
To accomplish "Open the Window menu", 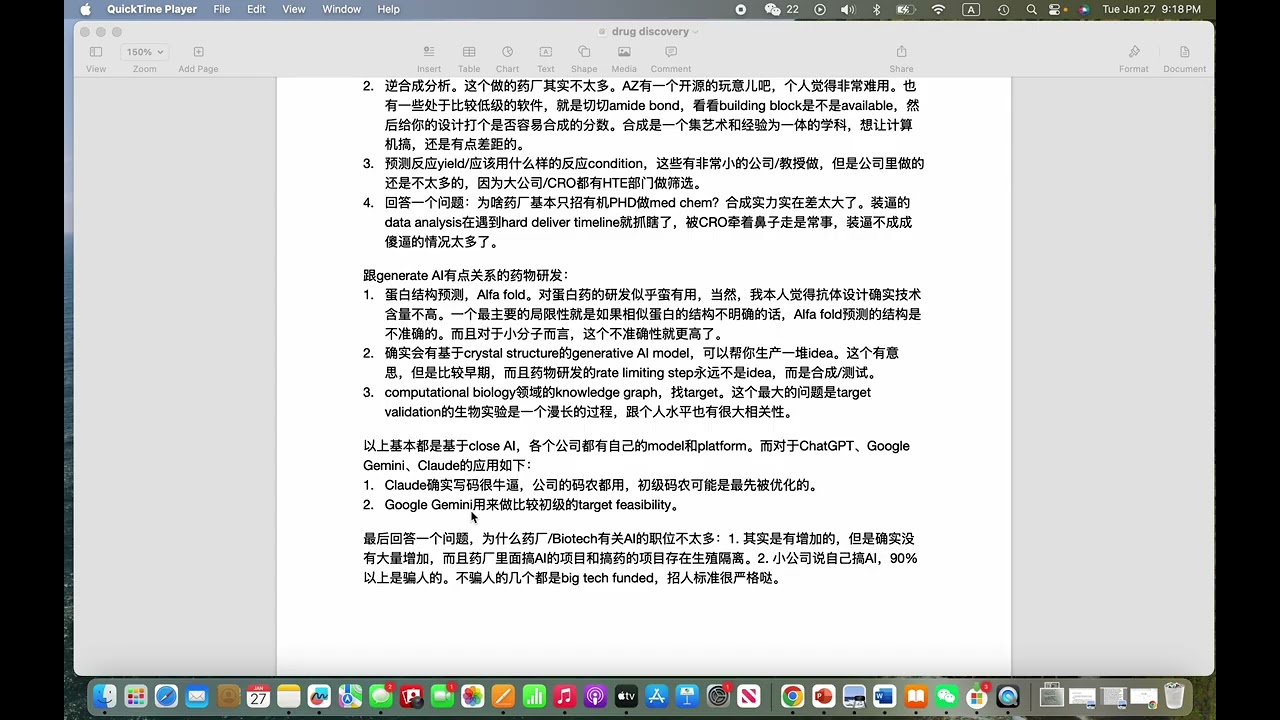I will (x=341, y=9).
